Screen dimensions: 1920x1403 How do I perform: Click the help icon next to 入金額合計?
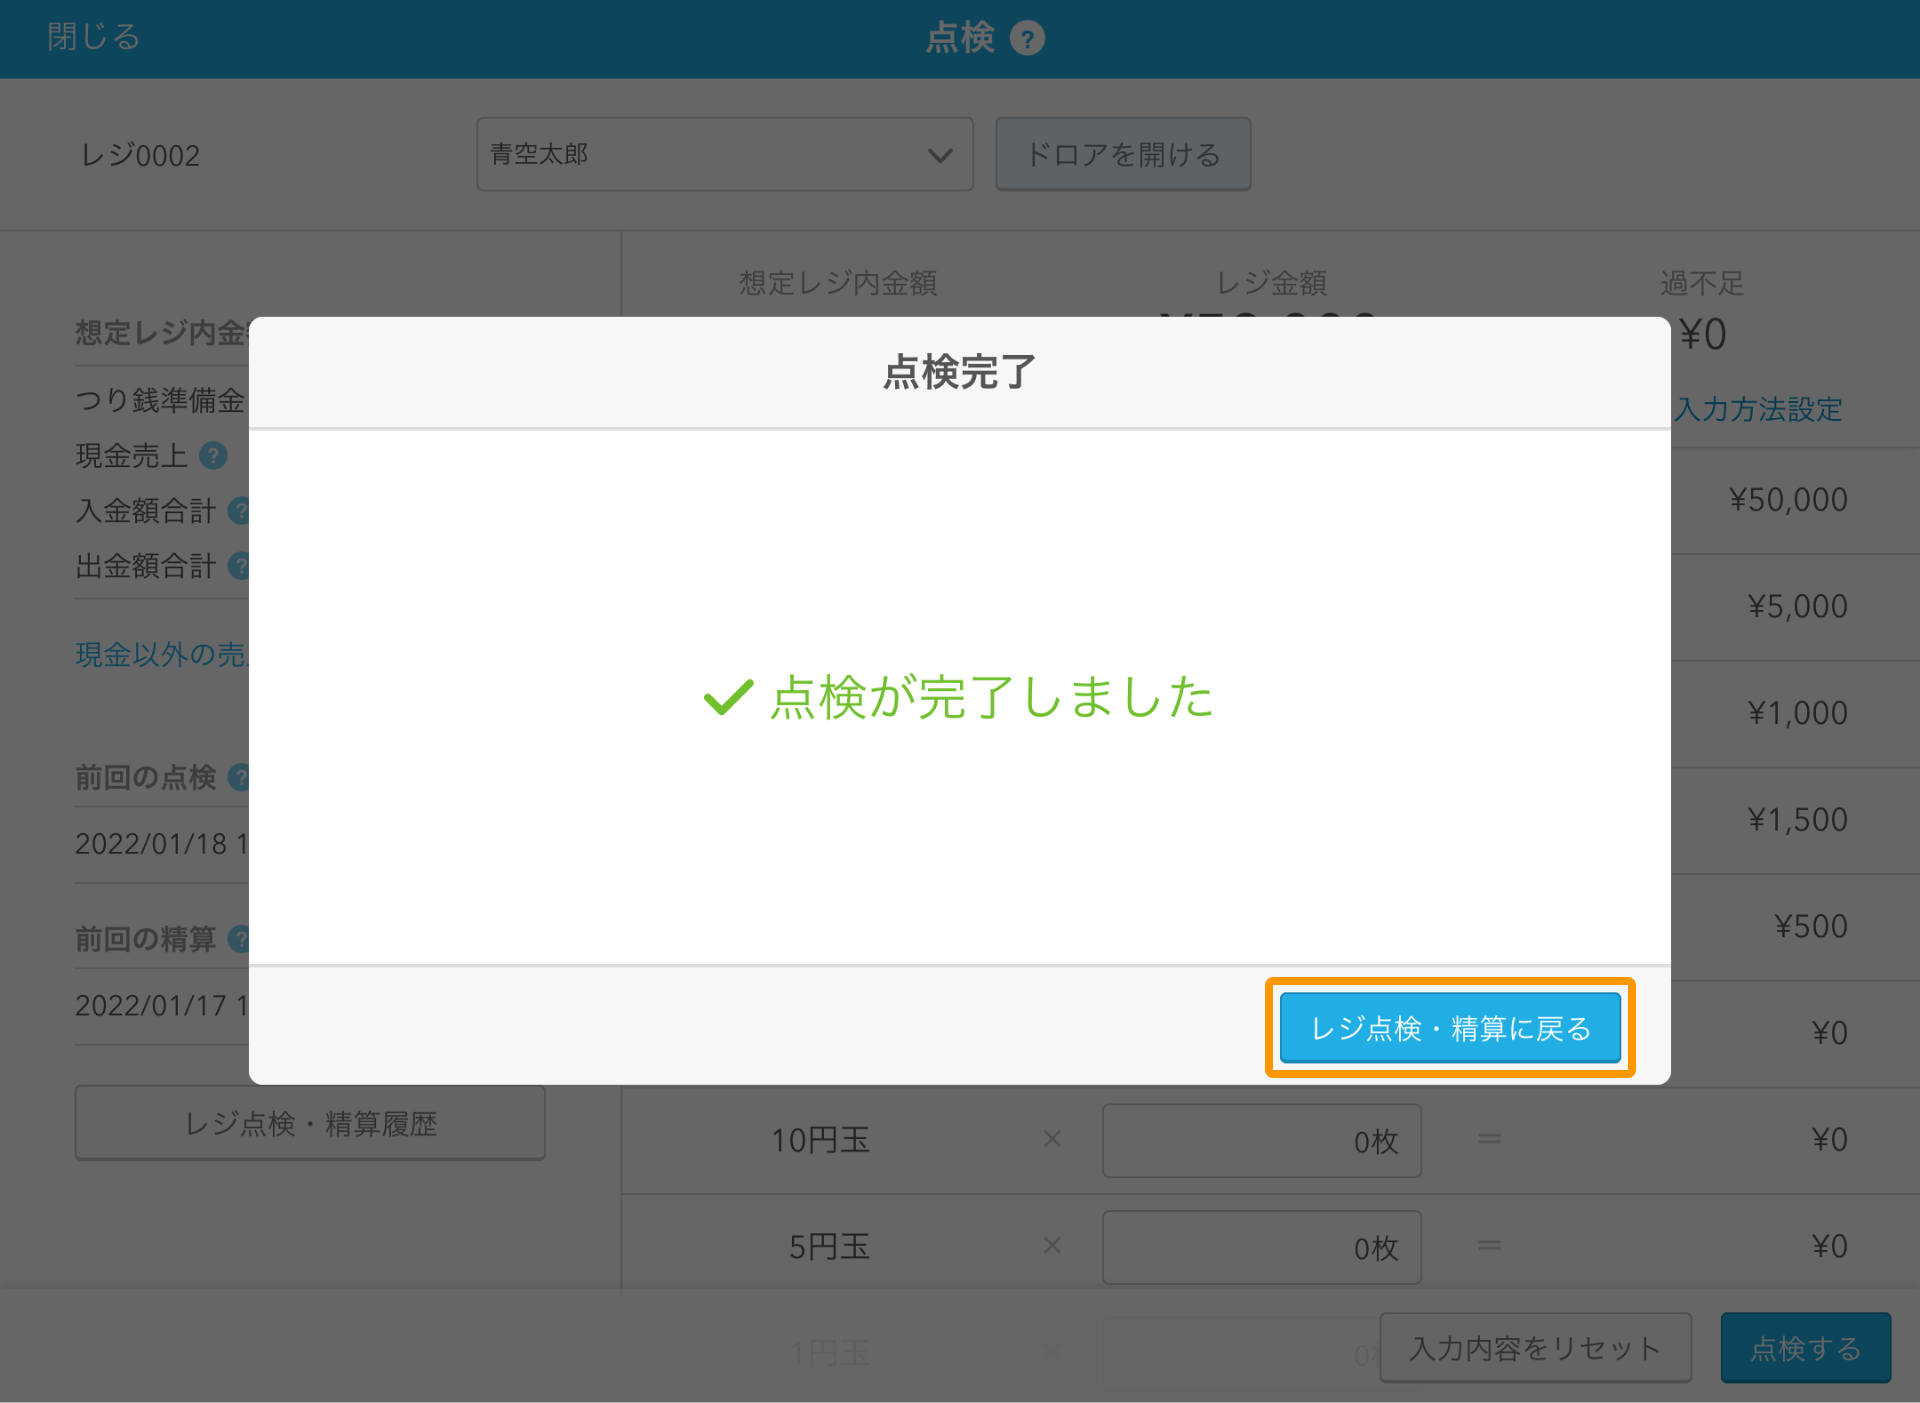click(x=239, y=511)
